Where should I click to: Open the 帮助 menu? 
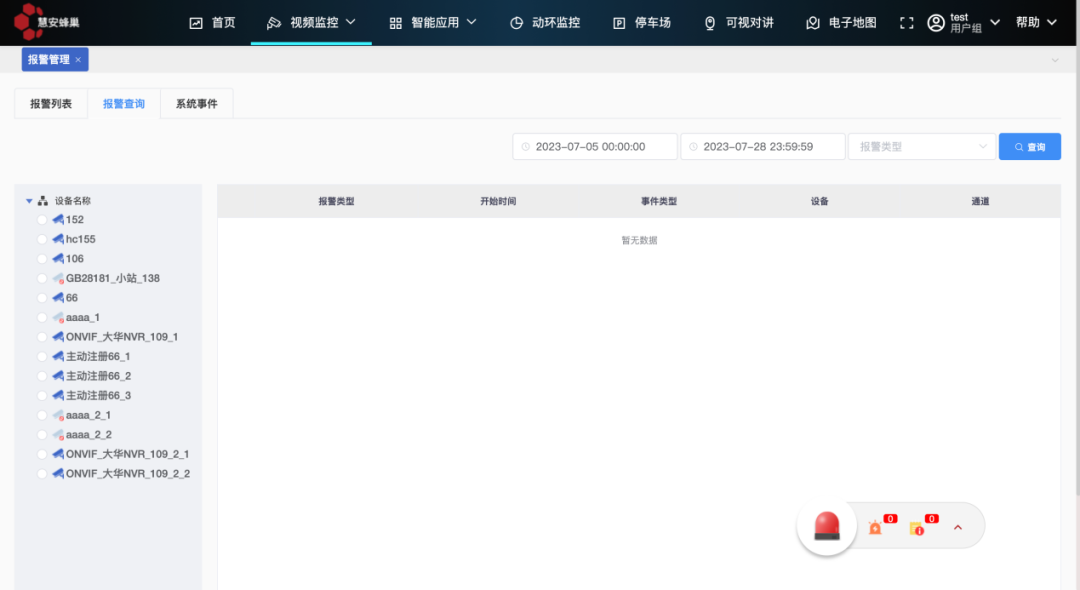[x=1035, y=22]
